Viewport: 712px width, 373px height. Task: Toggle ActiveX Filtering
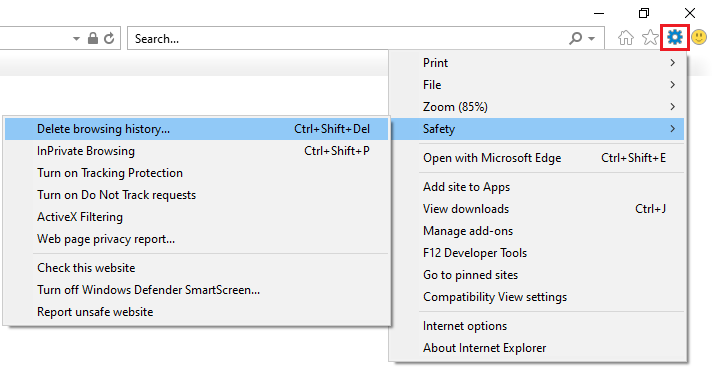(197, 217)
